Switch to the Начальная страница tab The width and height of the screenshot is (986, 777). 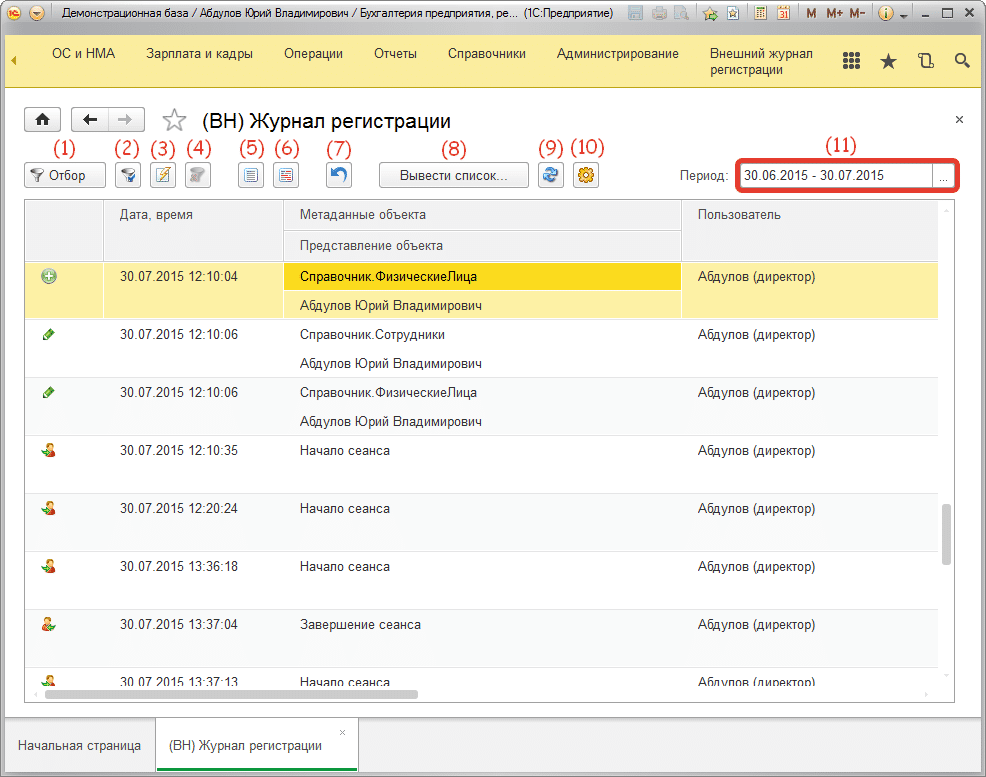point(79,746)
